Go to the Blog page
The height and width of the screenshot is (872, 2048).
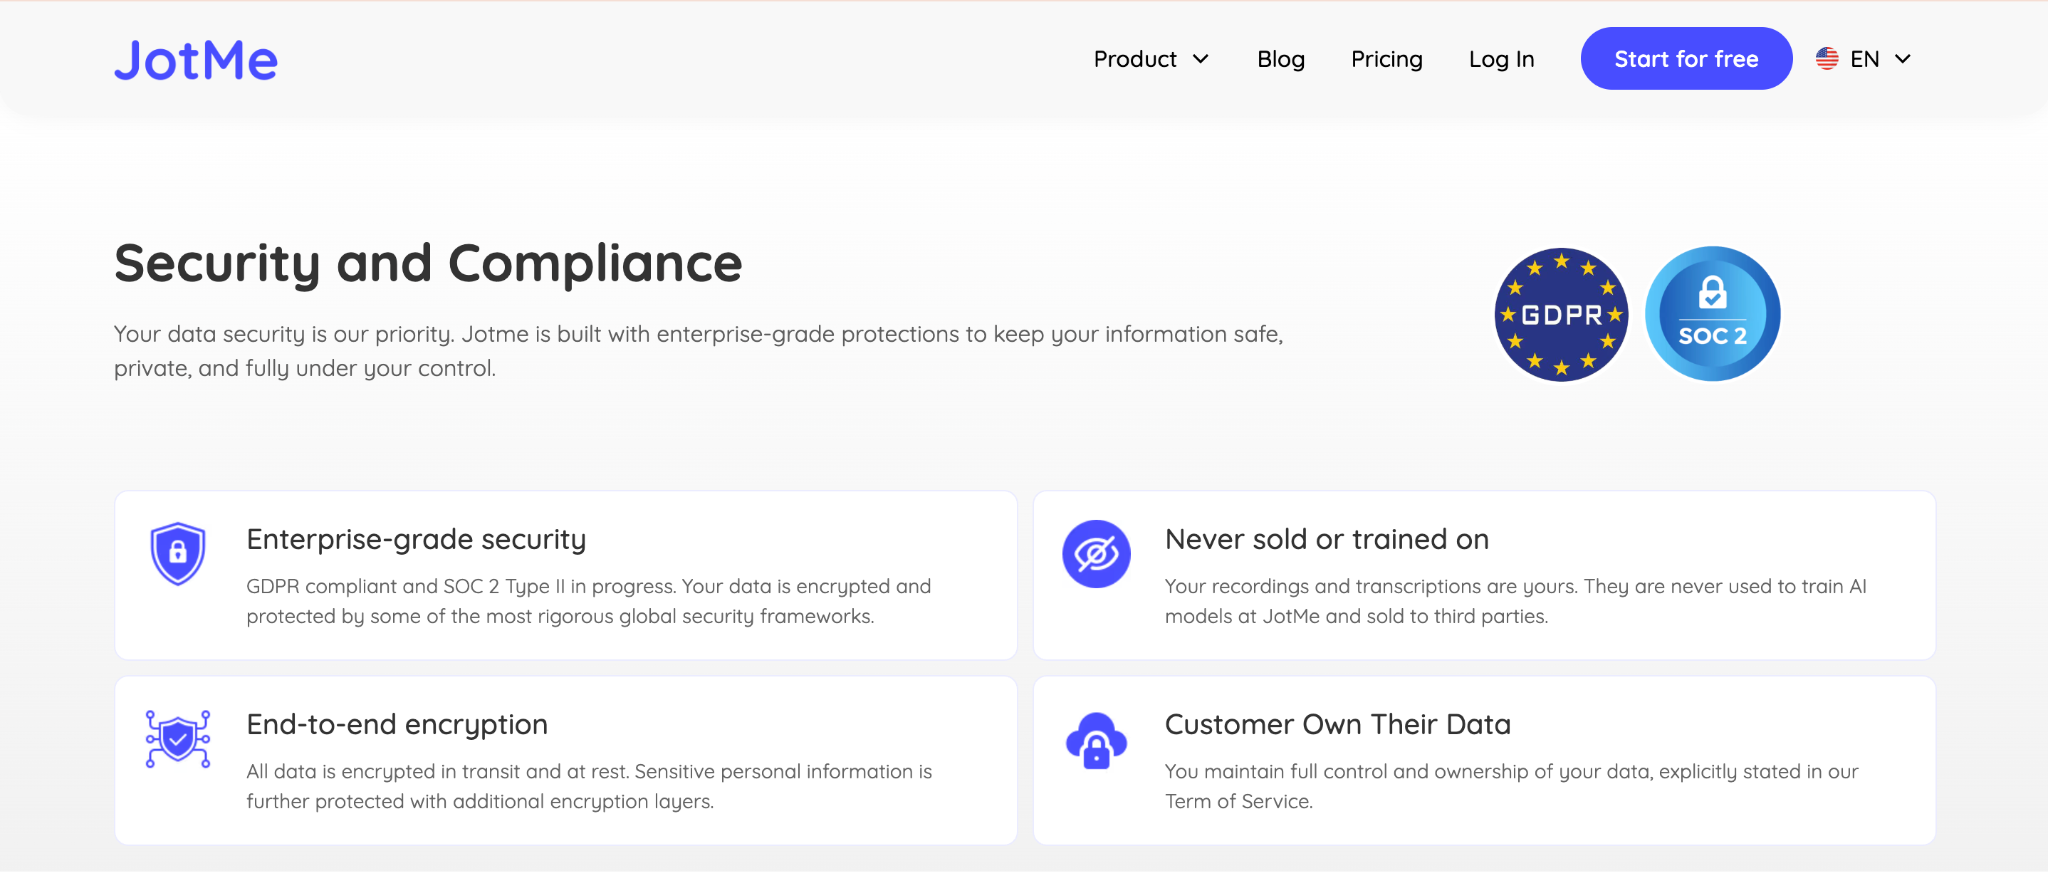point(1281,59)
